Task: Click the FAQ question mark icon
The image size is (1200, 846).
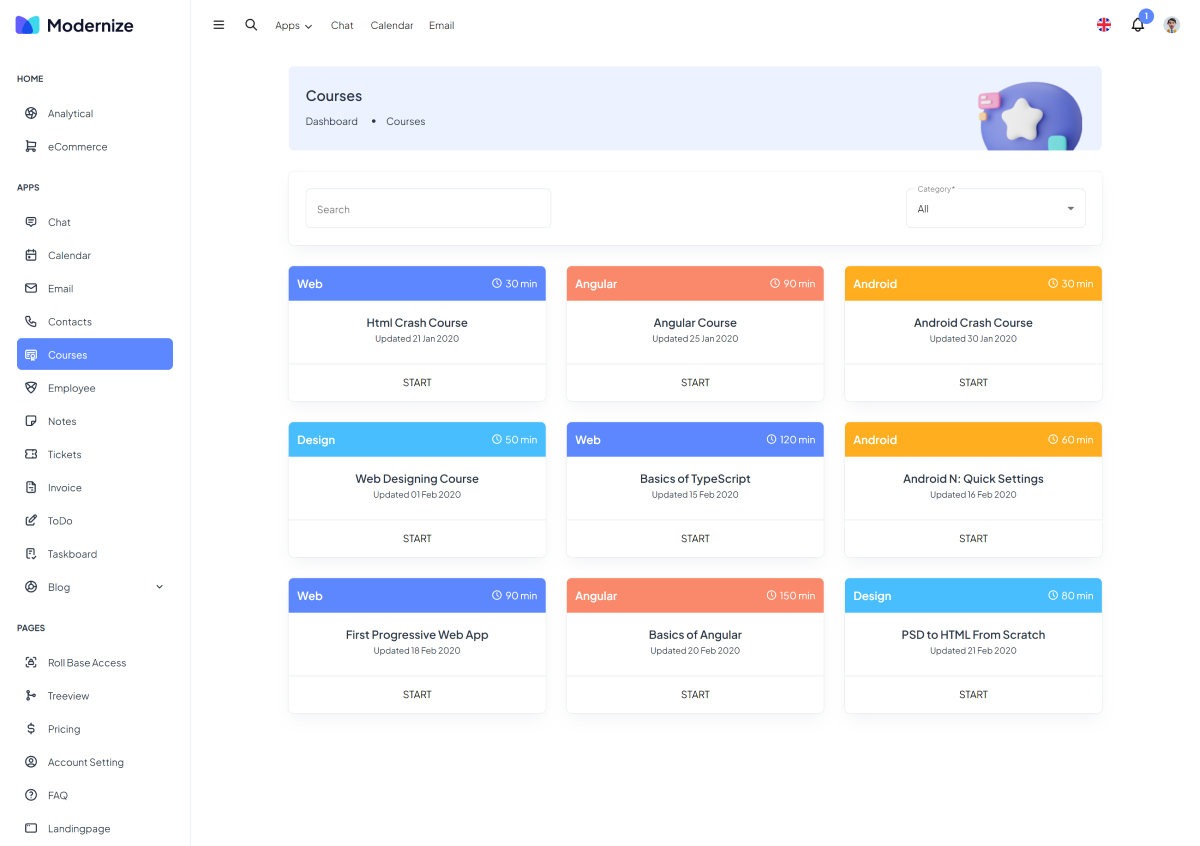Action: [x=31, y=796]
